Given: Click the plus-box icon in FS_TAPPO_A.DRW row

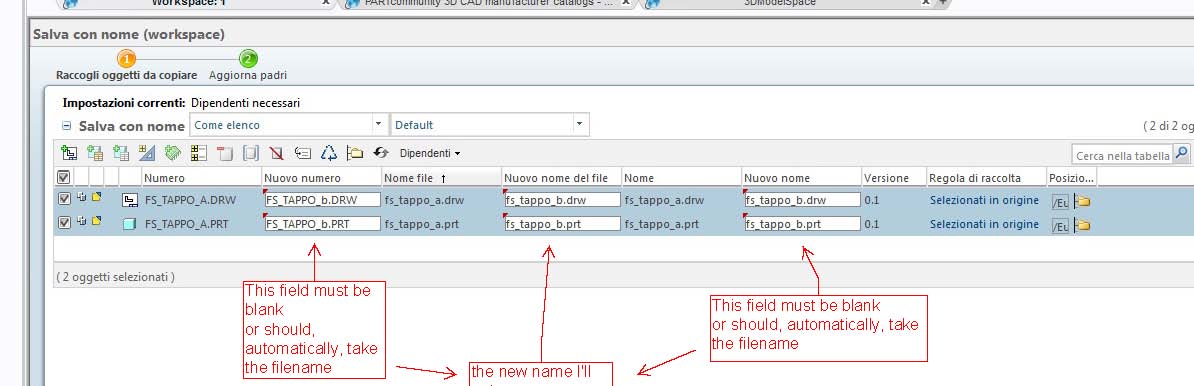Looking at the screenshot, I should 81,197.
